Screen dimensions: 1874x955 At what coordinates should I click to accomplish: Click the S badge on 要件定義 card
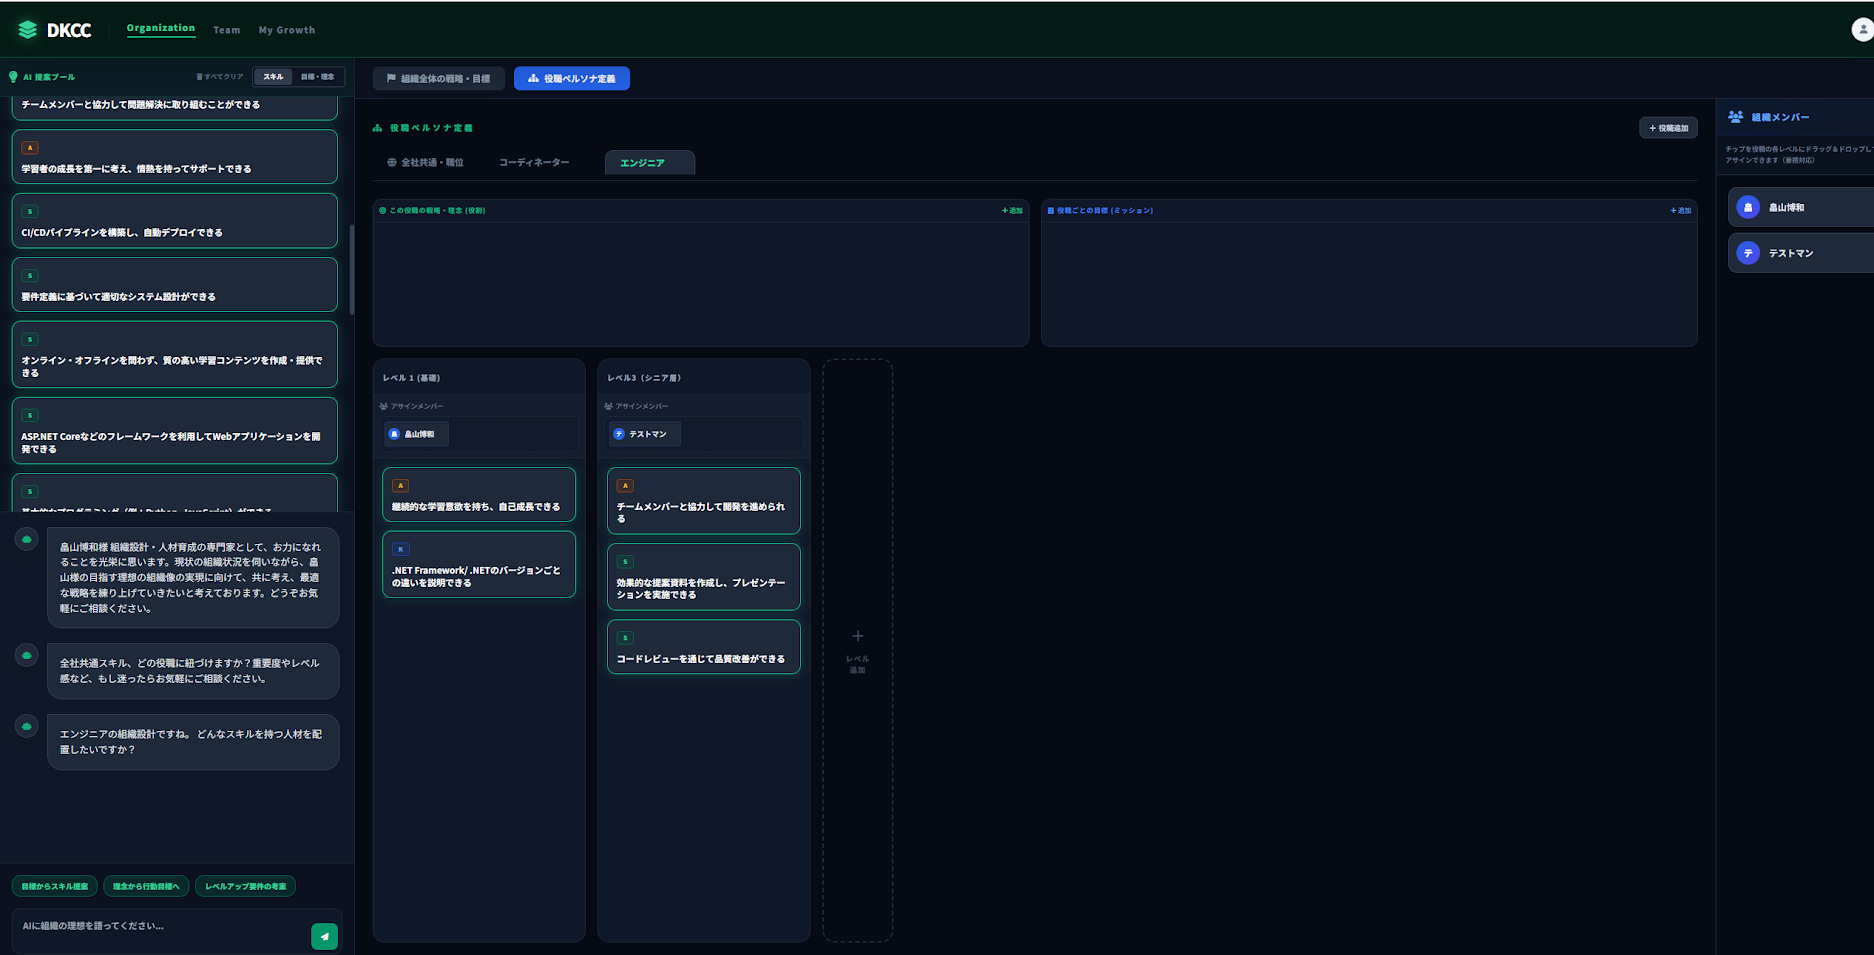click(x=30, y=275)
